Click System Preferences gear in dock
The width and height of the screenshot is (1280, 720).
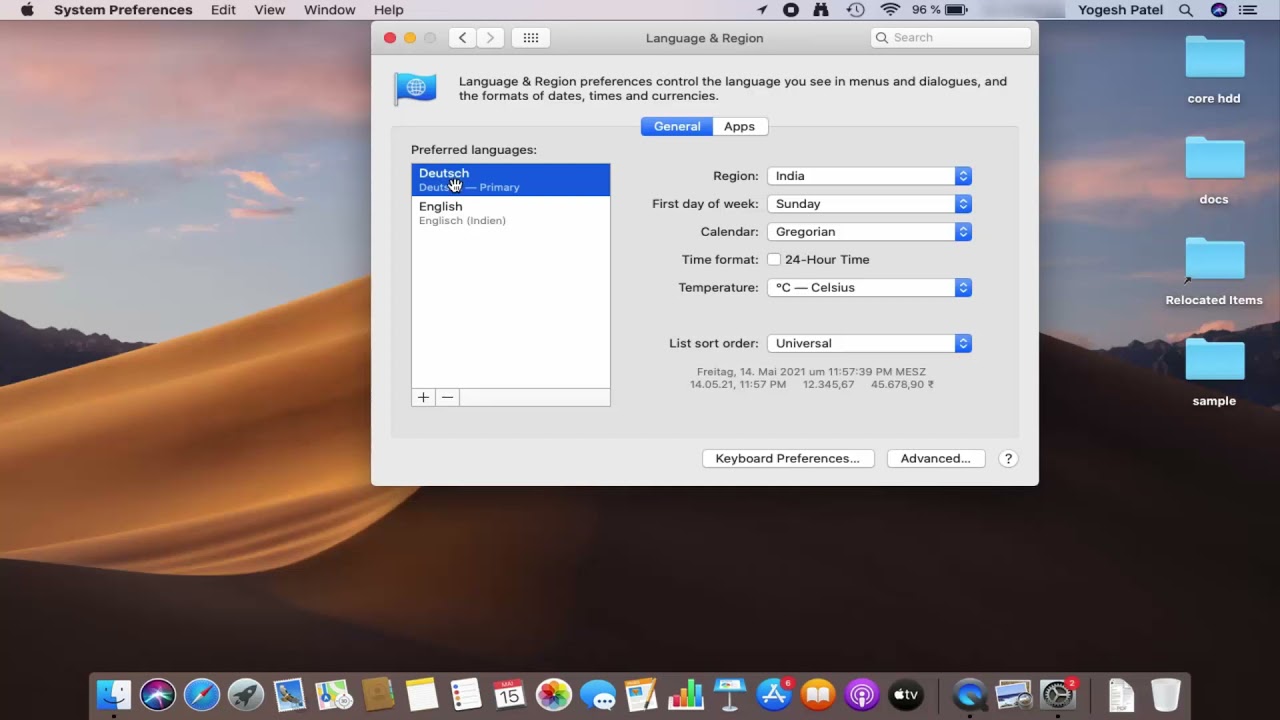1057,694
